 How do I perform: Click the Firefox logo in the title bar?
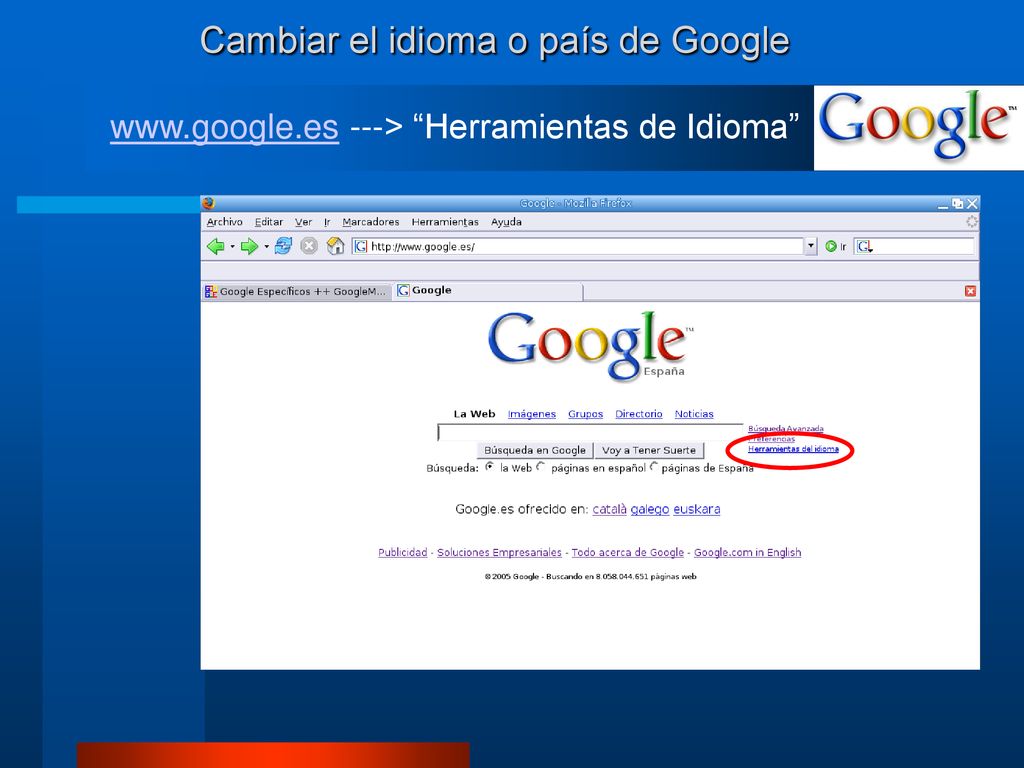coord(208,203)
